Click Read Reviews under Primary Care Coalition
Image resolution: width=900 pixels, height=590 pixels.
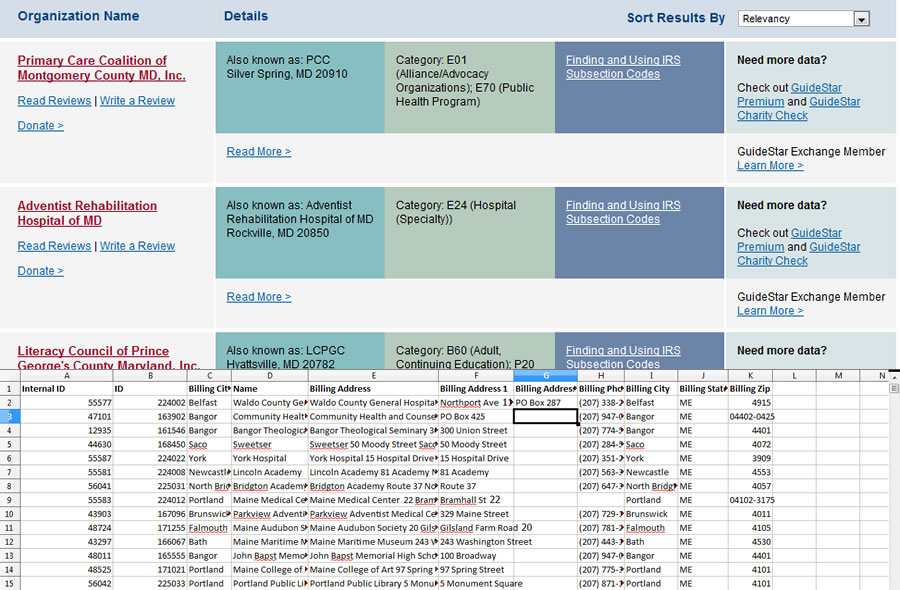(x=54, y=100)
